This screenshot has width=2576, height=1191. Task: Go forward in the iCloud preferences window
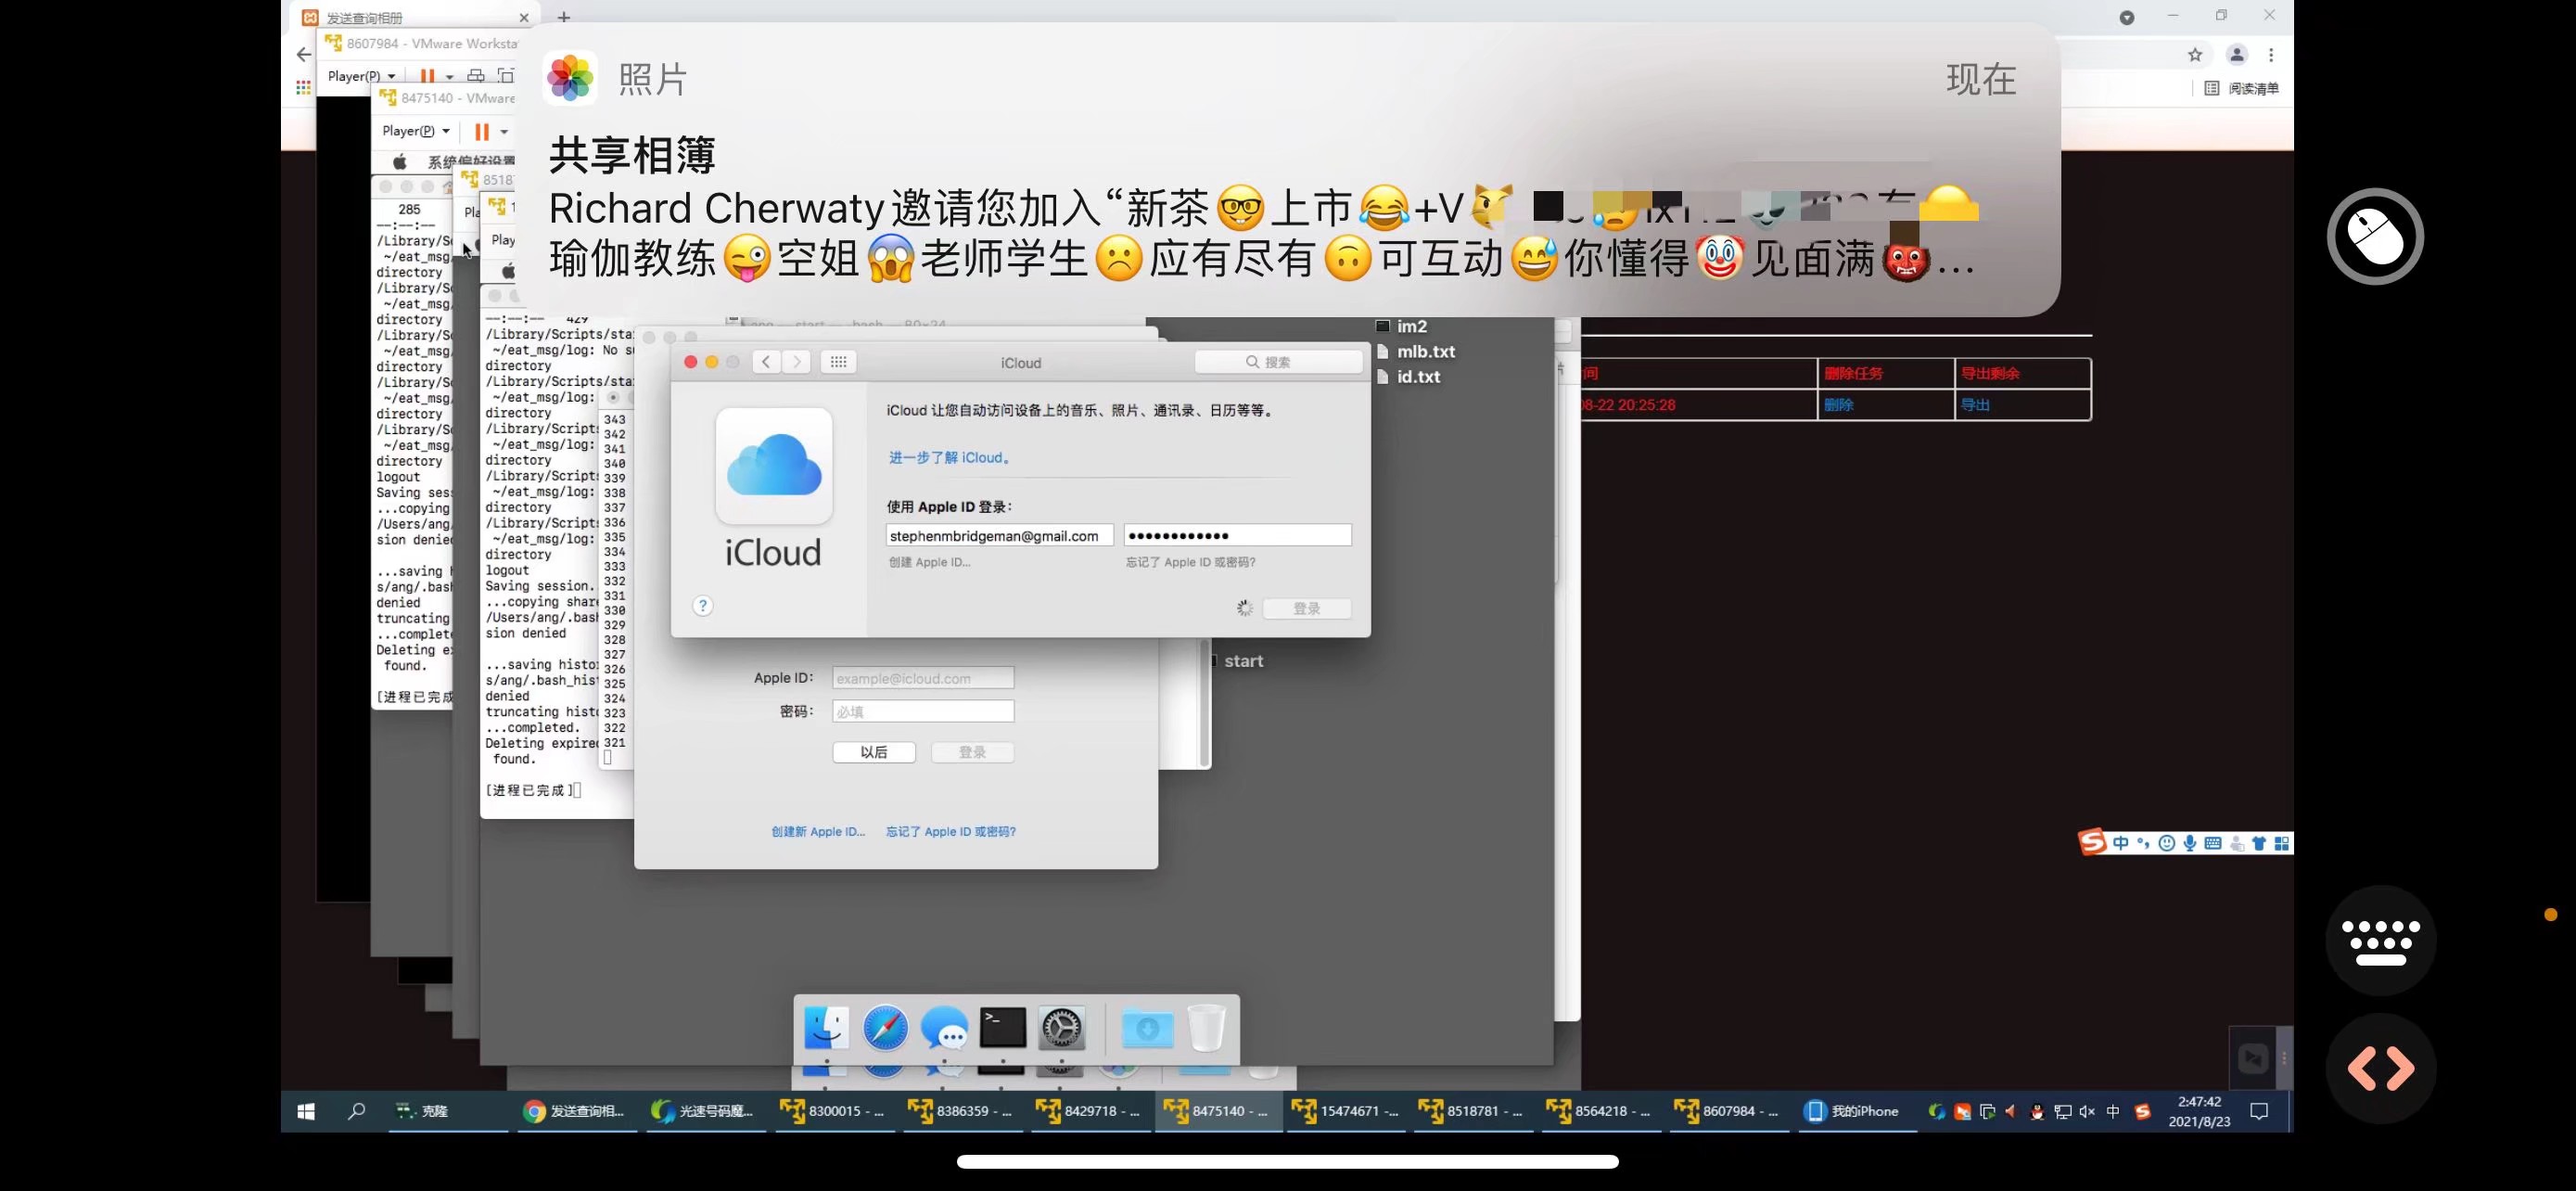(x=797, y=362)
